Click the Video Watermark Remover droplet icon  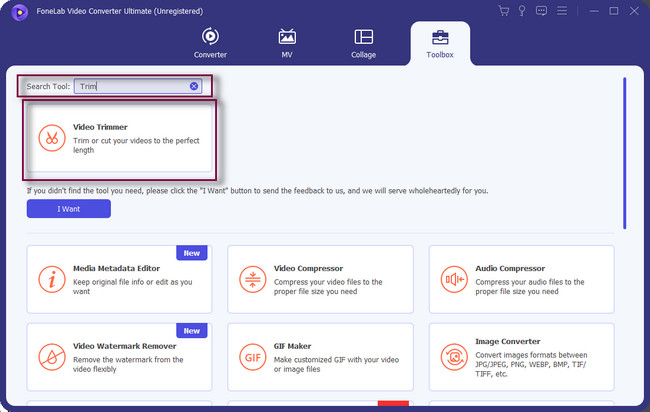click(x=52, y=357)
